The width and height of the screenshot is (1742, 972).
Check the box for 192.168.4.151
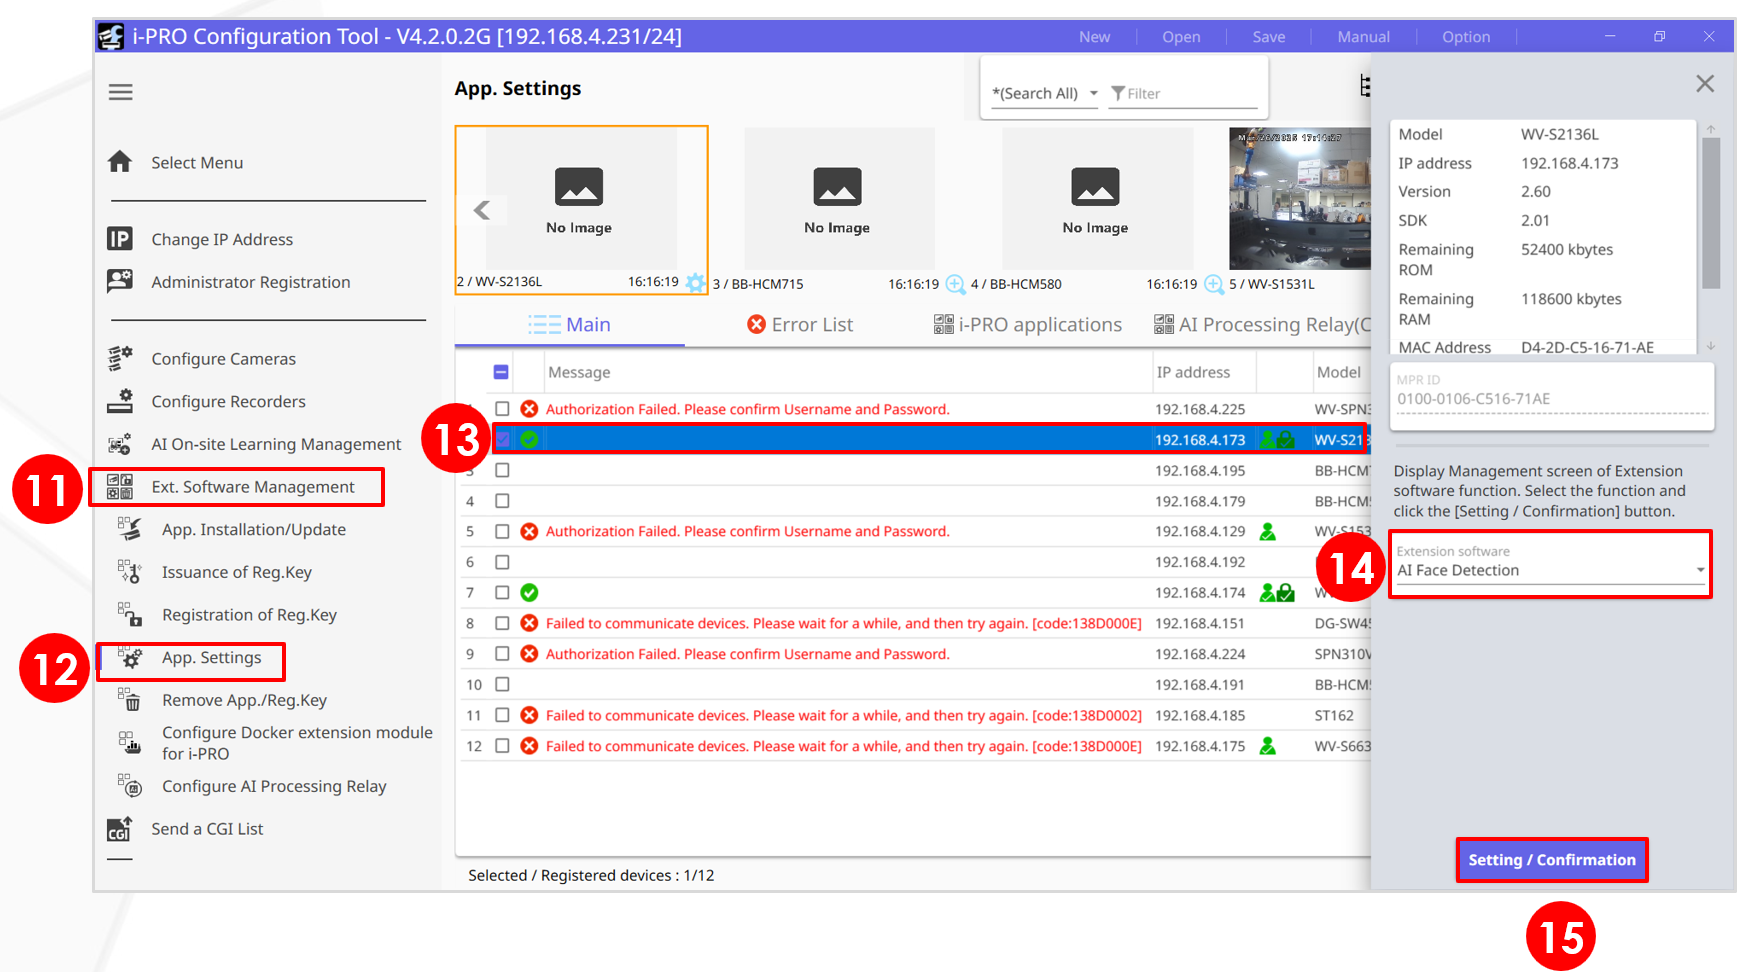[x=502, y=623]
